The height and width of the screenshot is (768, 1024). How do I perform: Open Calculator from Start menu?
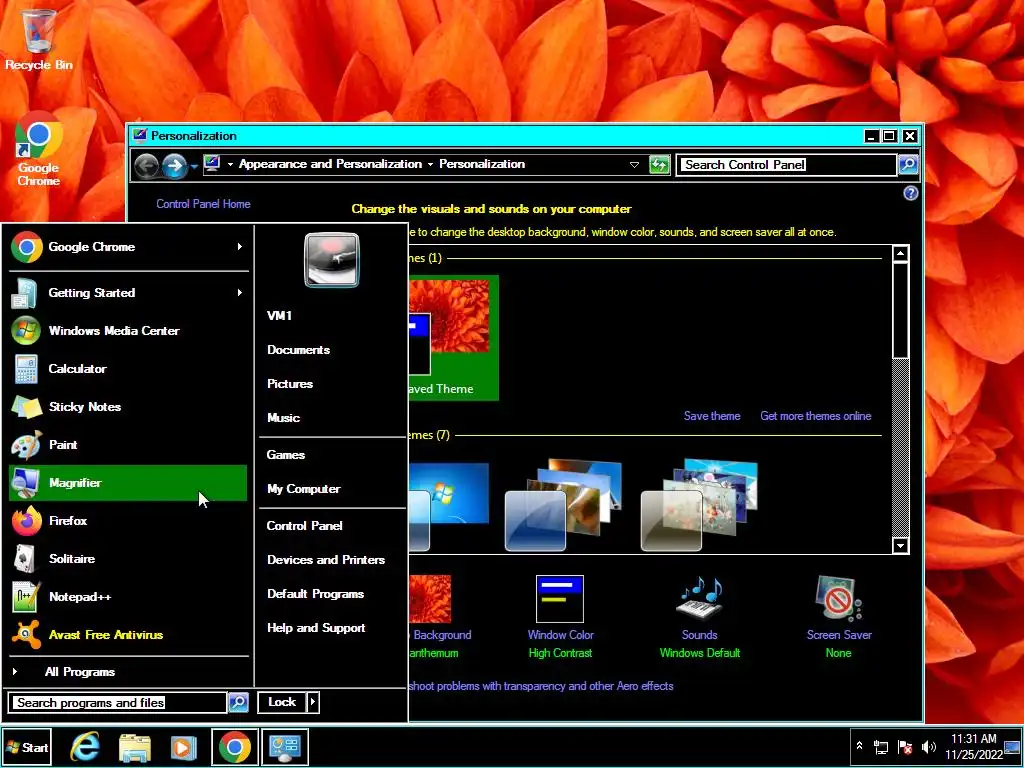click(x=128, y=368)
